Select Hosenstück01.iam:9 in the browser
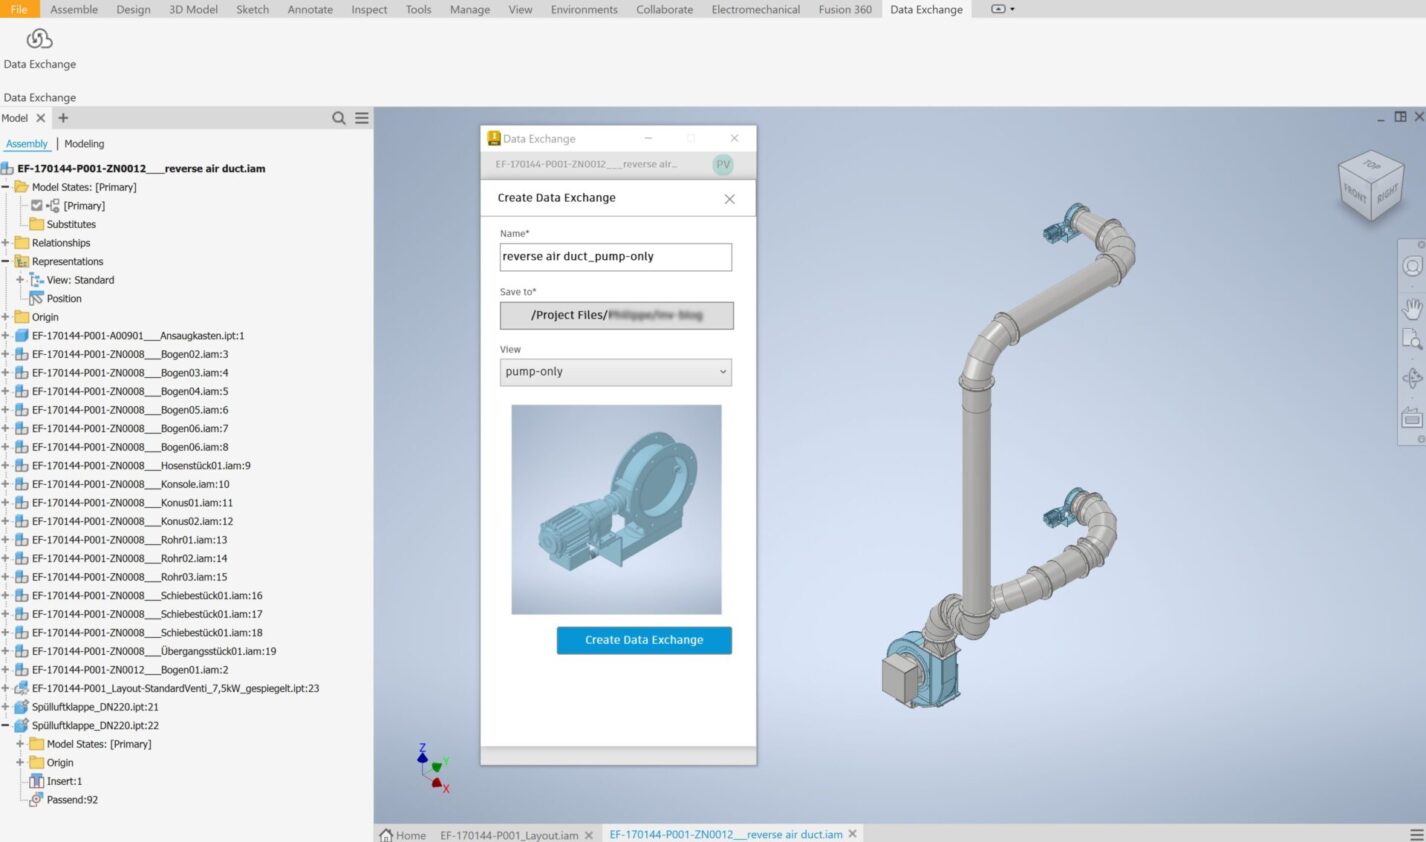This screenshot has width=1426, height=842. [141, 465]
